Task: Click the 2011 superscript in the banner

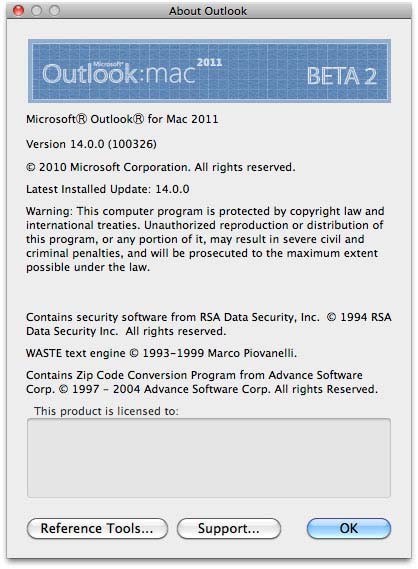Action: (x=209, y=62)
